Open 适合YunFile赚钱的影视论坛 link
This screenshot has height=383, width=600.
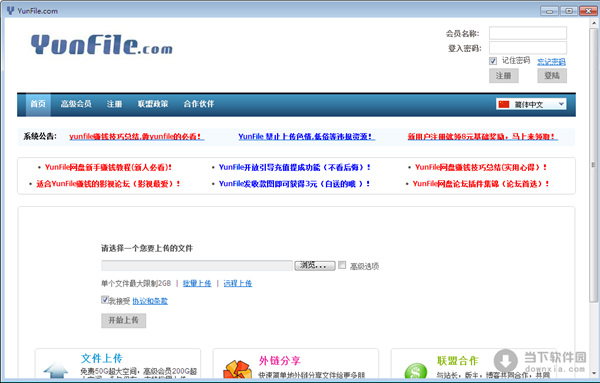click(108, 184)
